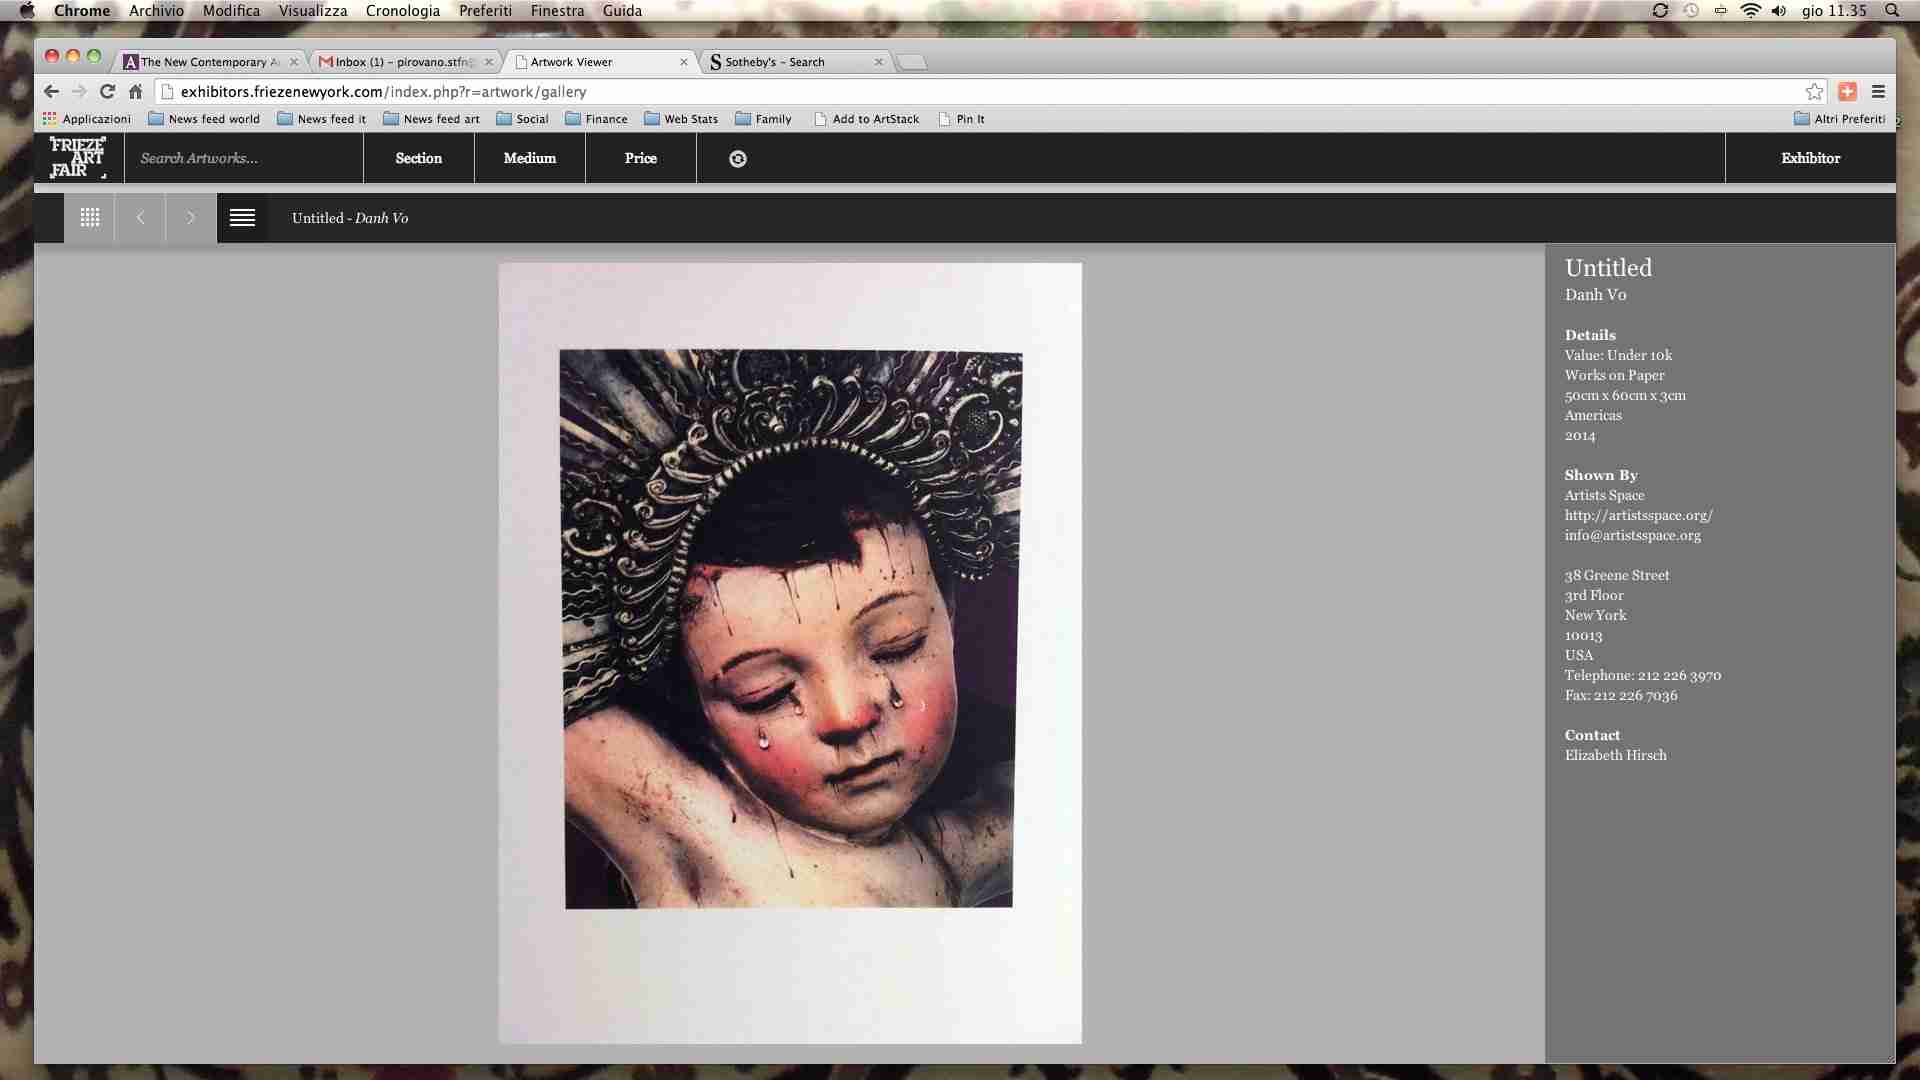Click the browser home icon
Screen dimensions: 1920x1080
click(x=136, y=92)
